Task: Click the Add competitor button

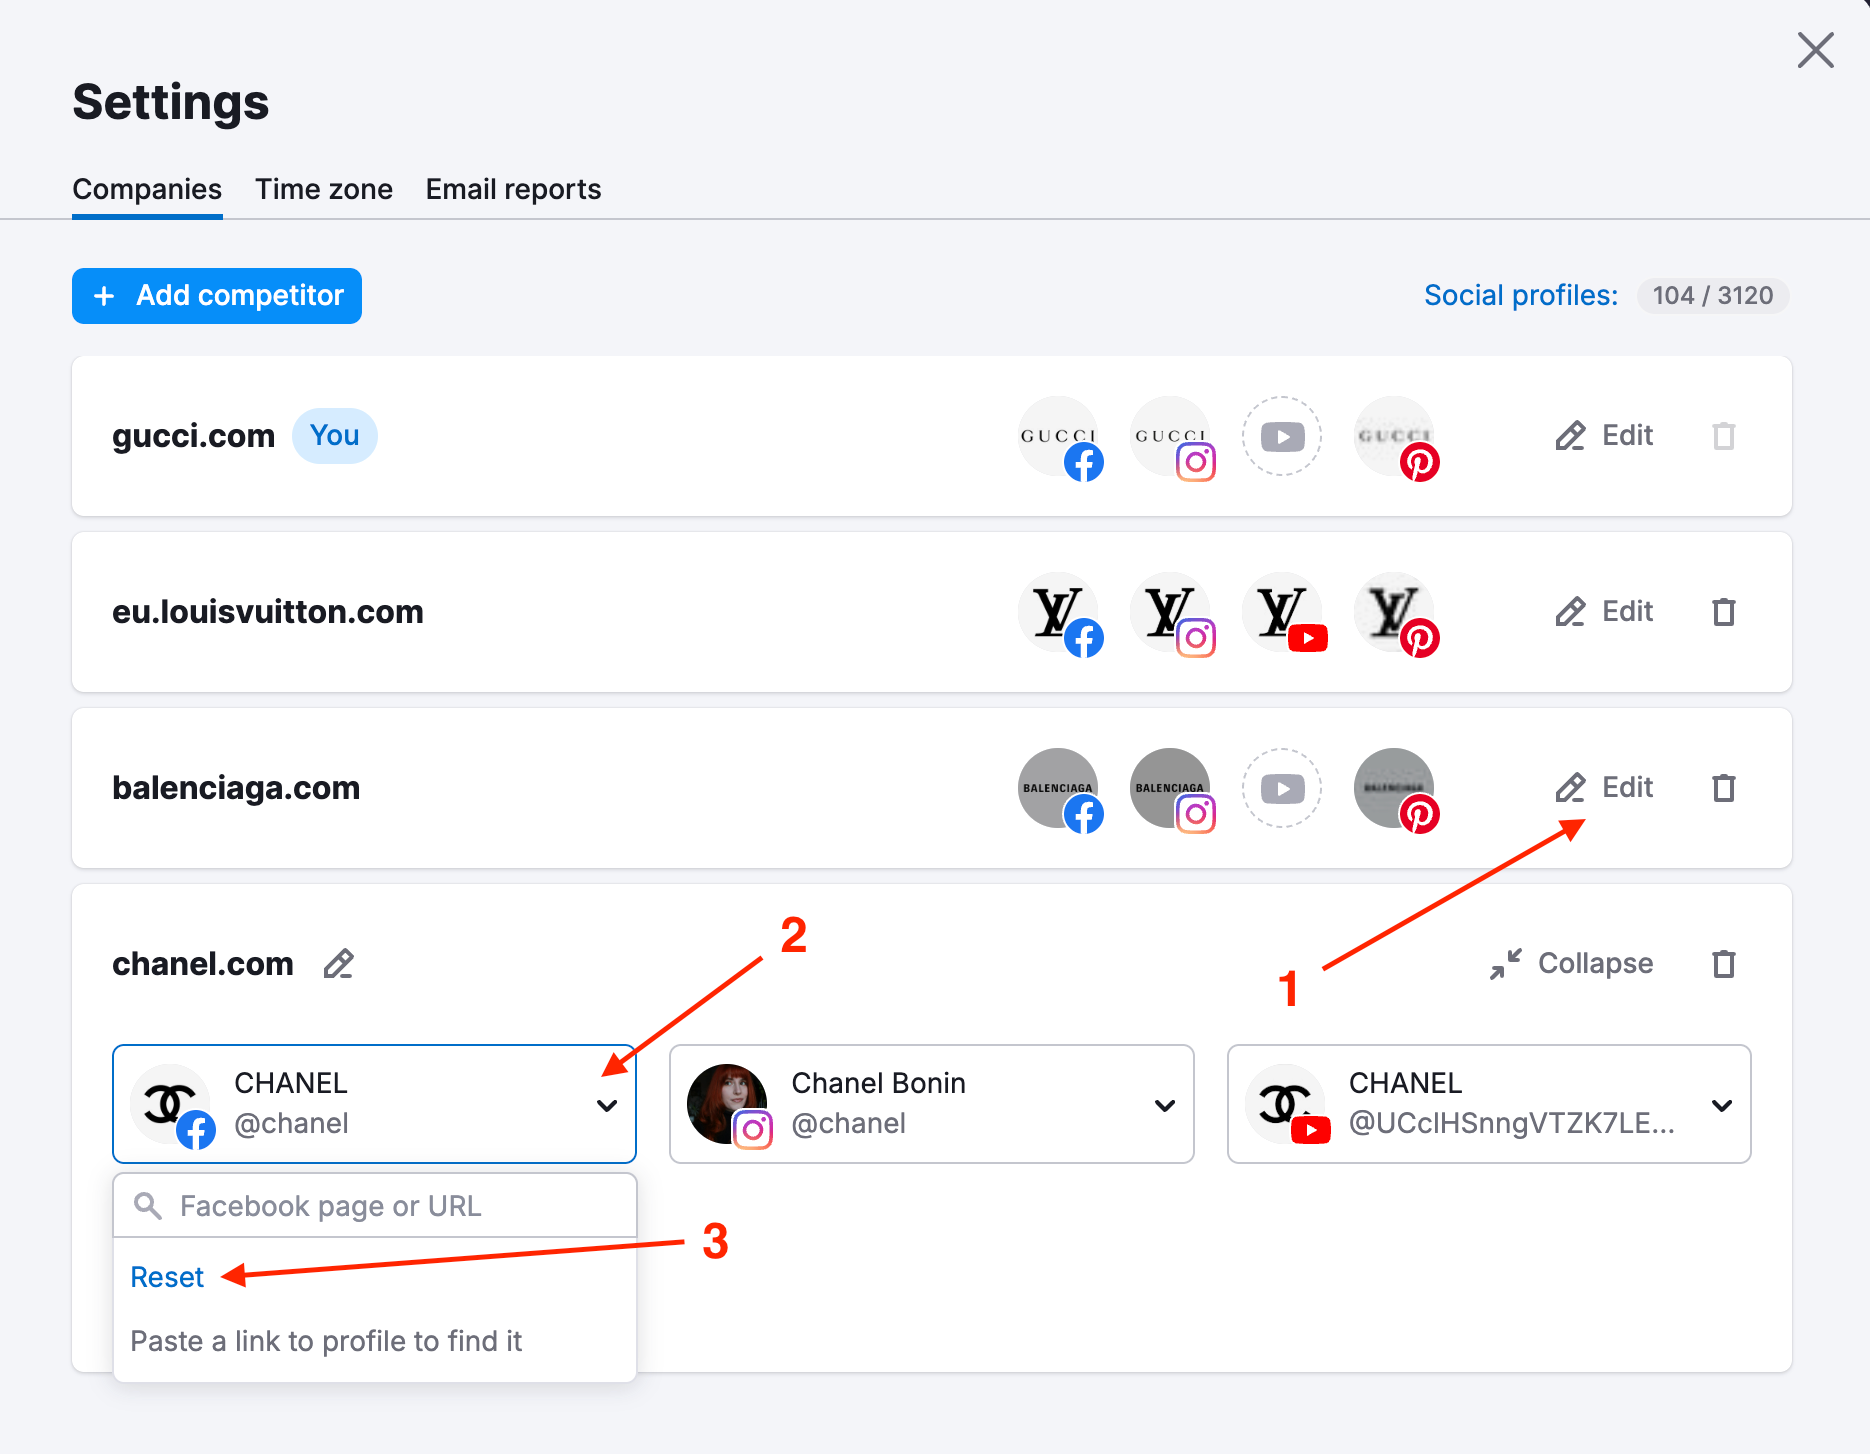Action: (x=216, y=296)
